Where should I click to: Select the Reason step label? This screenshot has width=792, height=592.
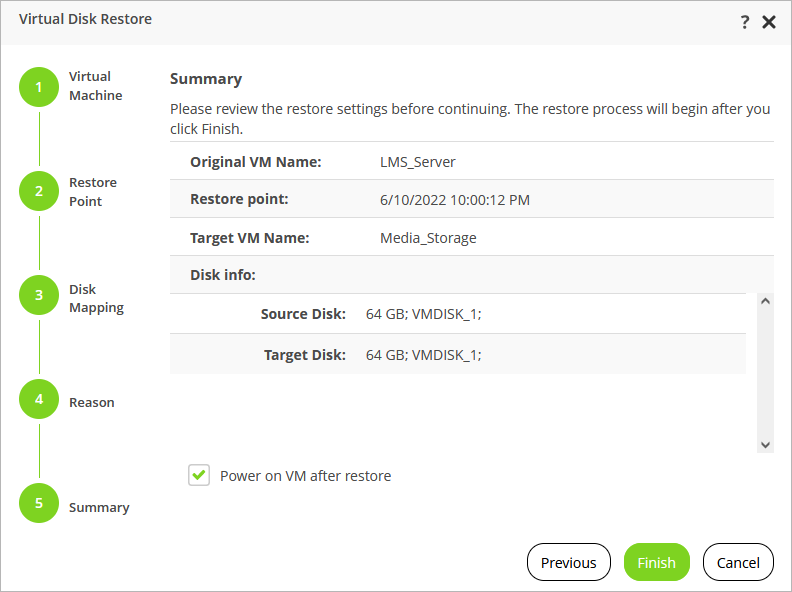pyautogui.click(x=92, y=402)
